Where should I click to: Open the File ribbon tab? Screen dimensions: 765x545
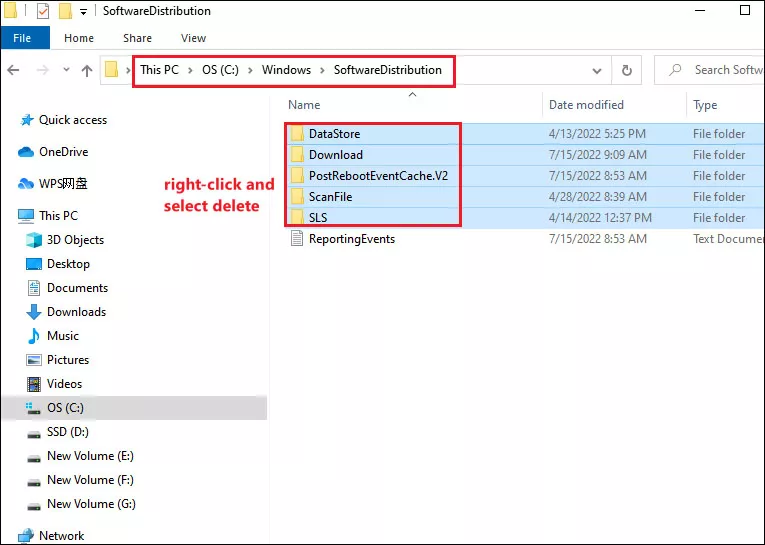point(25,38)
